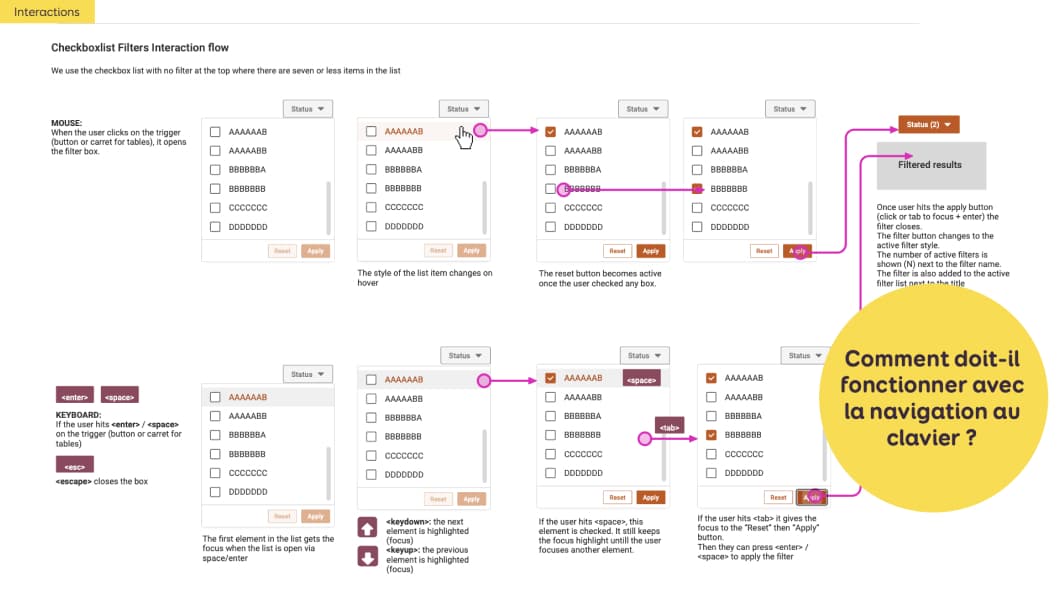Uncheck the checked BBBBBBB box in the last keyboard panel
This screenshot has height=597, width=1061.
tap(711, 435)
